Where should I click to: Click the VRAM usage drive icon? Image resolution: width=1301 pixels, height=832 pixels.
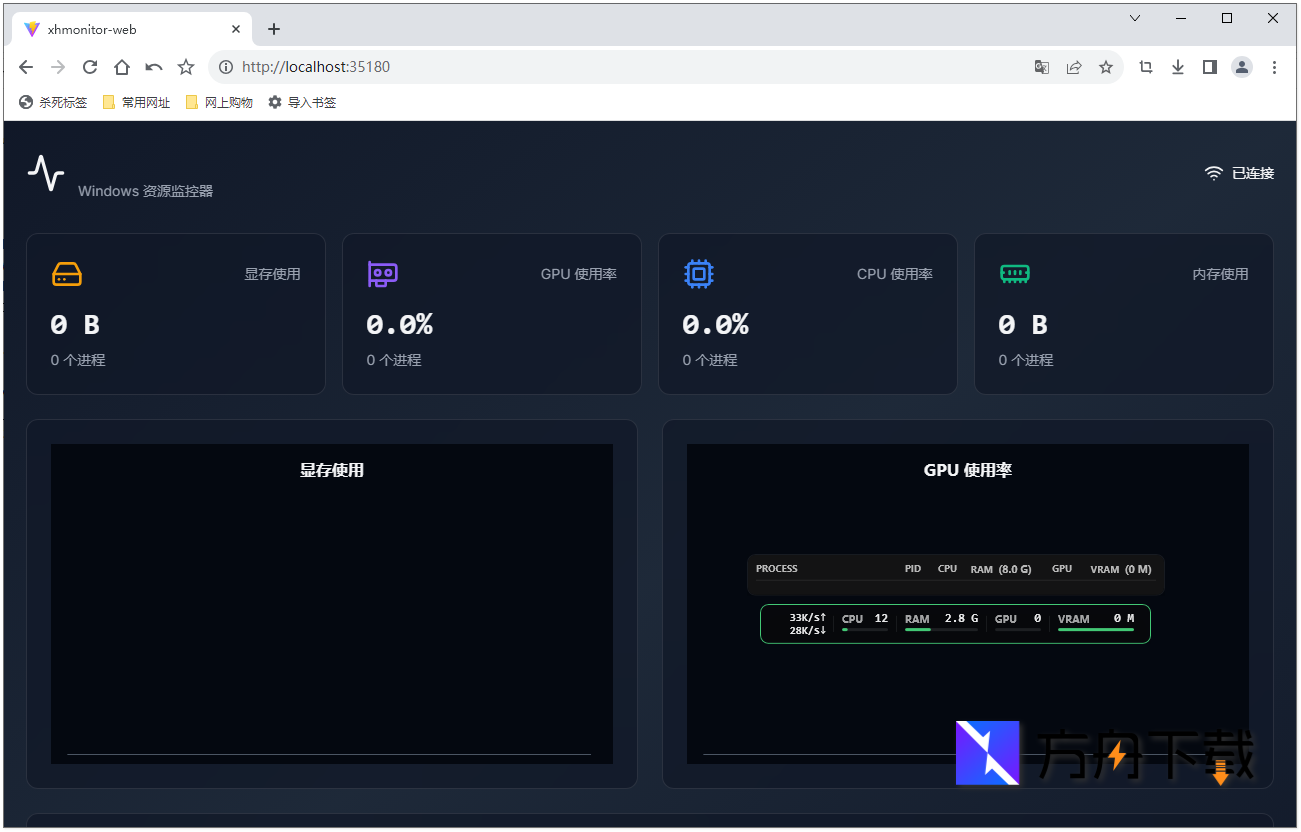67,274
